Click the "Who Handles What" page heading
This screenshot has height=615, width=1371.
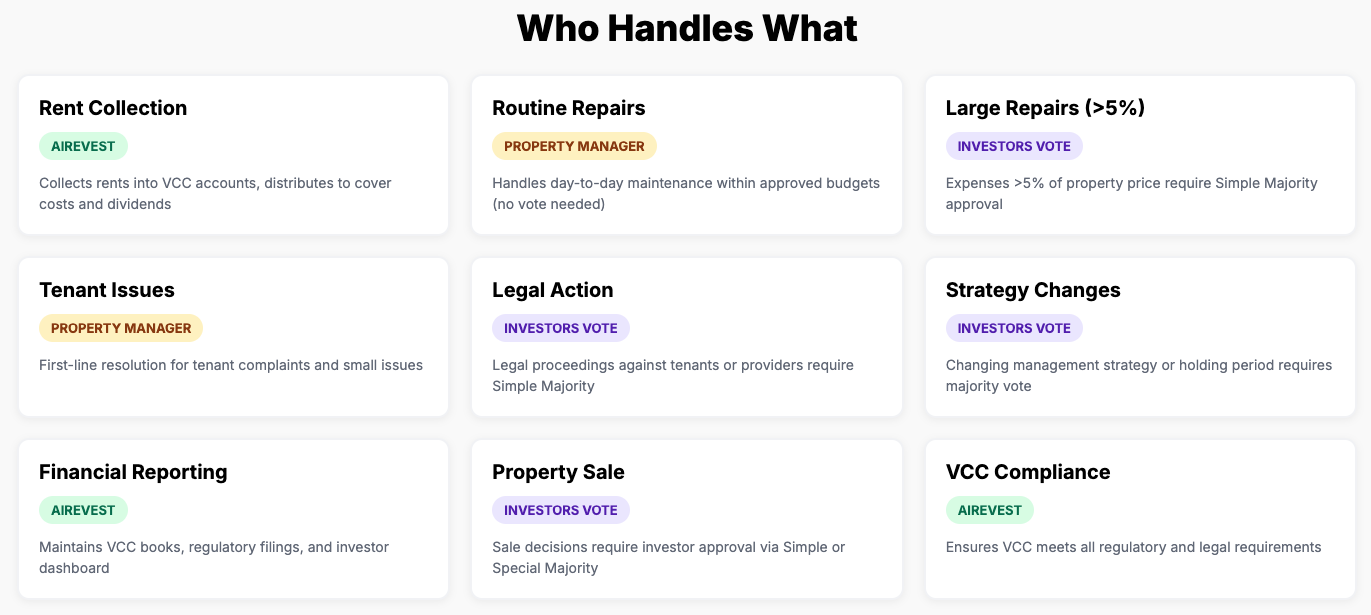[686, 28]
